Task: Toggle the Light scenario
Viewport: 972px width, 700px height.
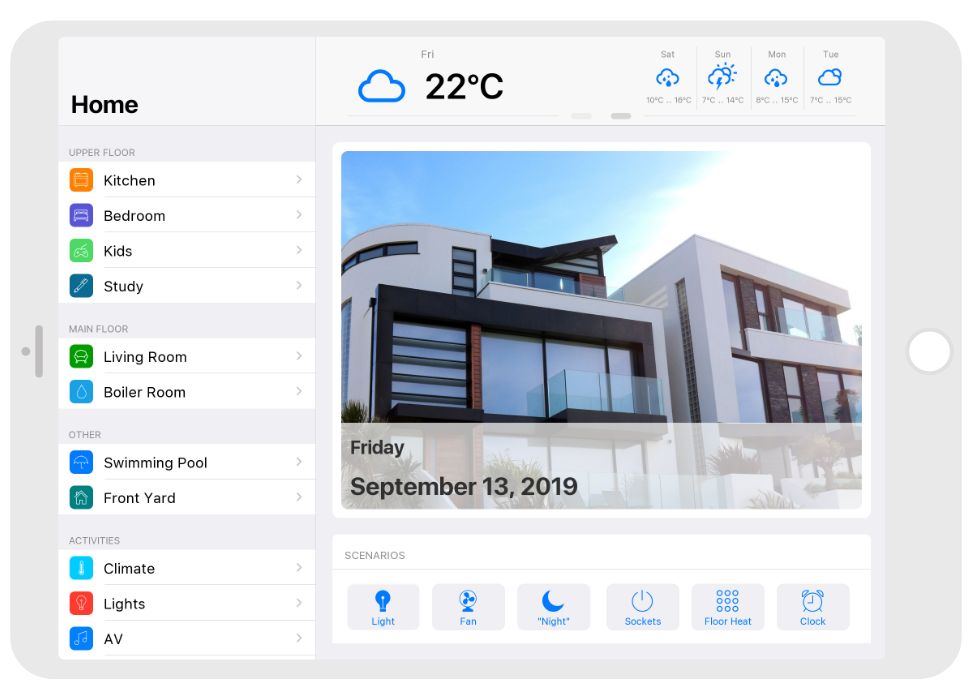Action: pyautogui.click(x=383, y=607)
